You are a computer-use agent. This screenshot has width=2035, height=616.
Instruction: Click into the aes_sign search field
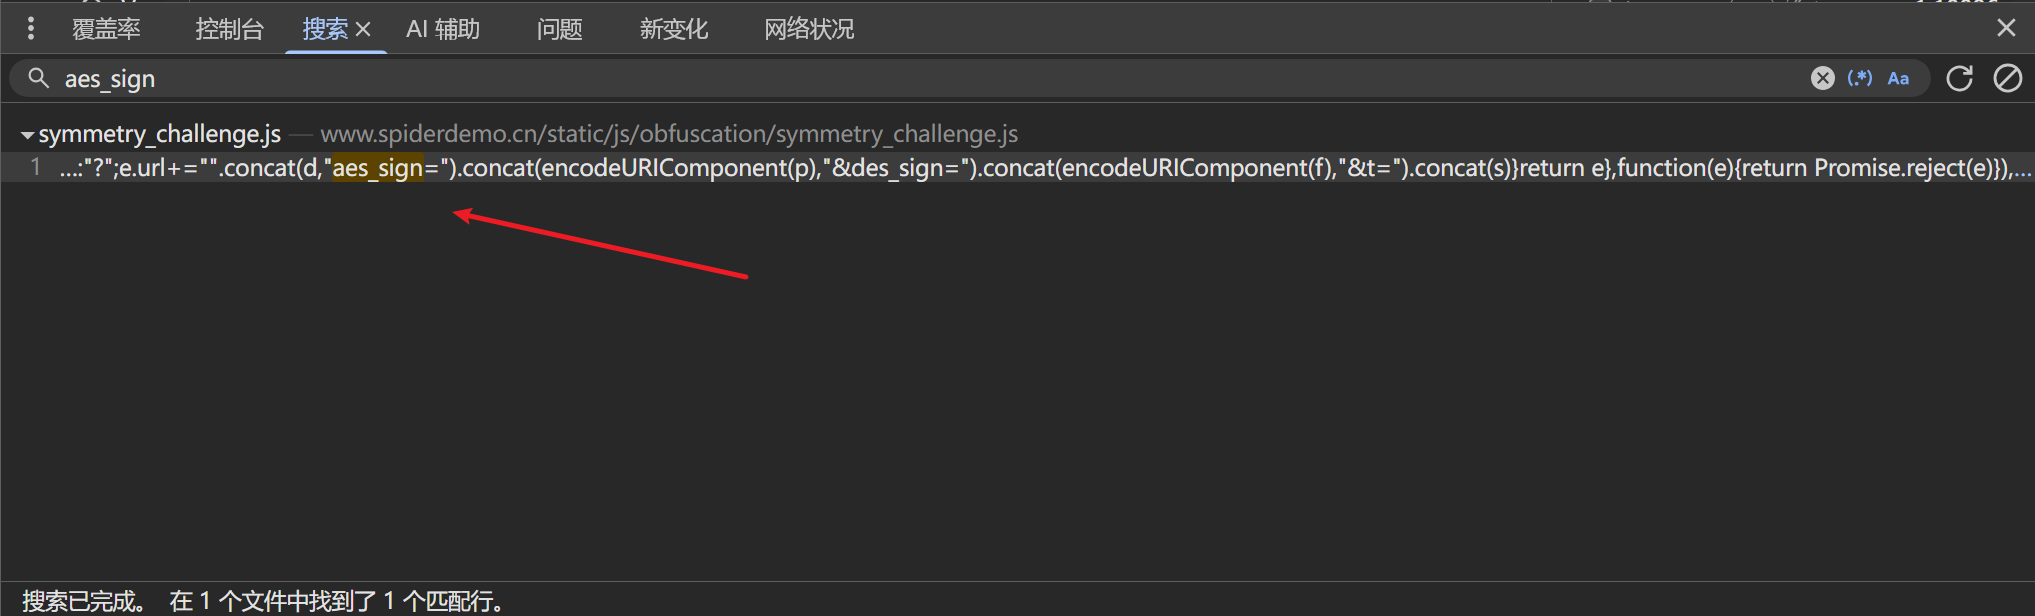(900, 78)
